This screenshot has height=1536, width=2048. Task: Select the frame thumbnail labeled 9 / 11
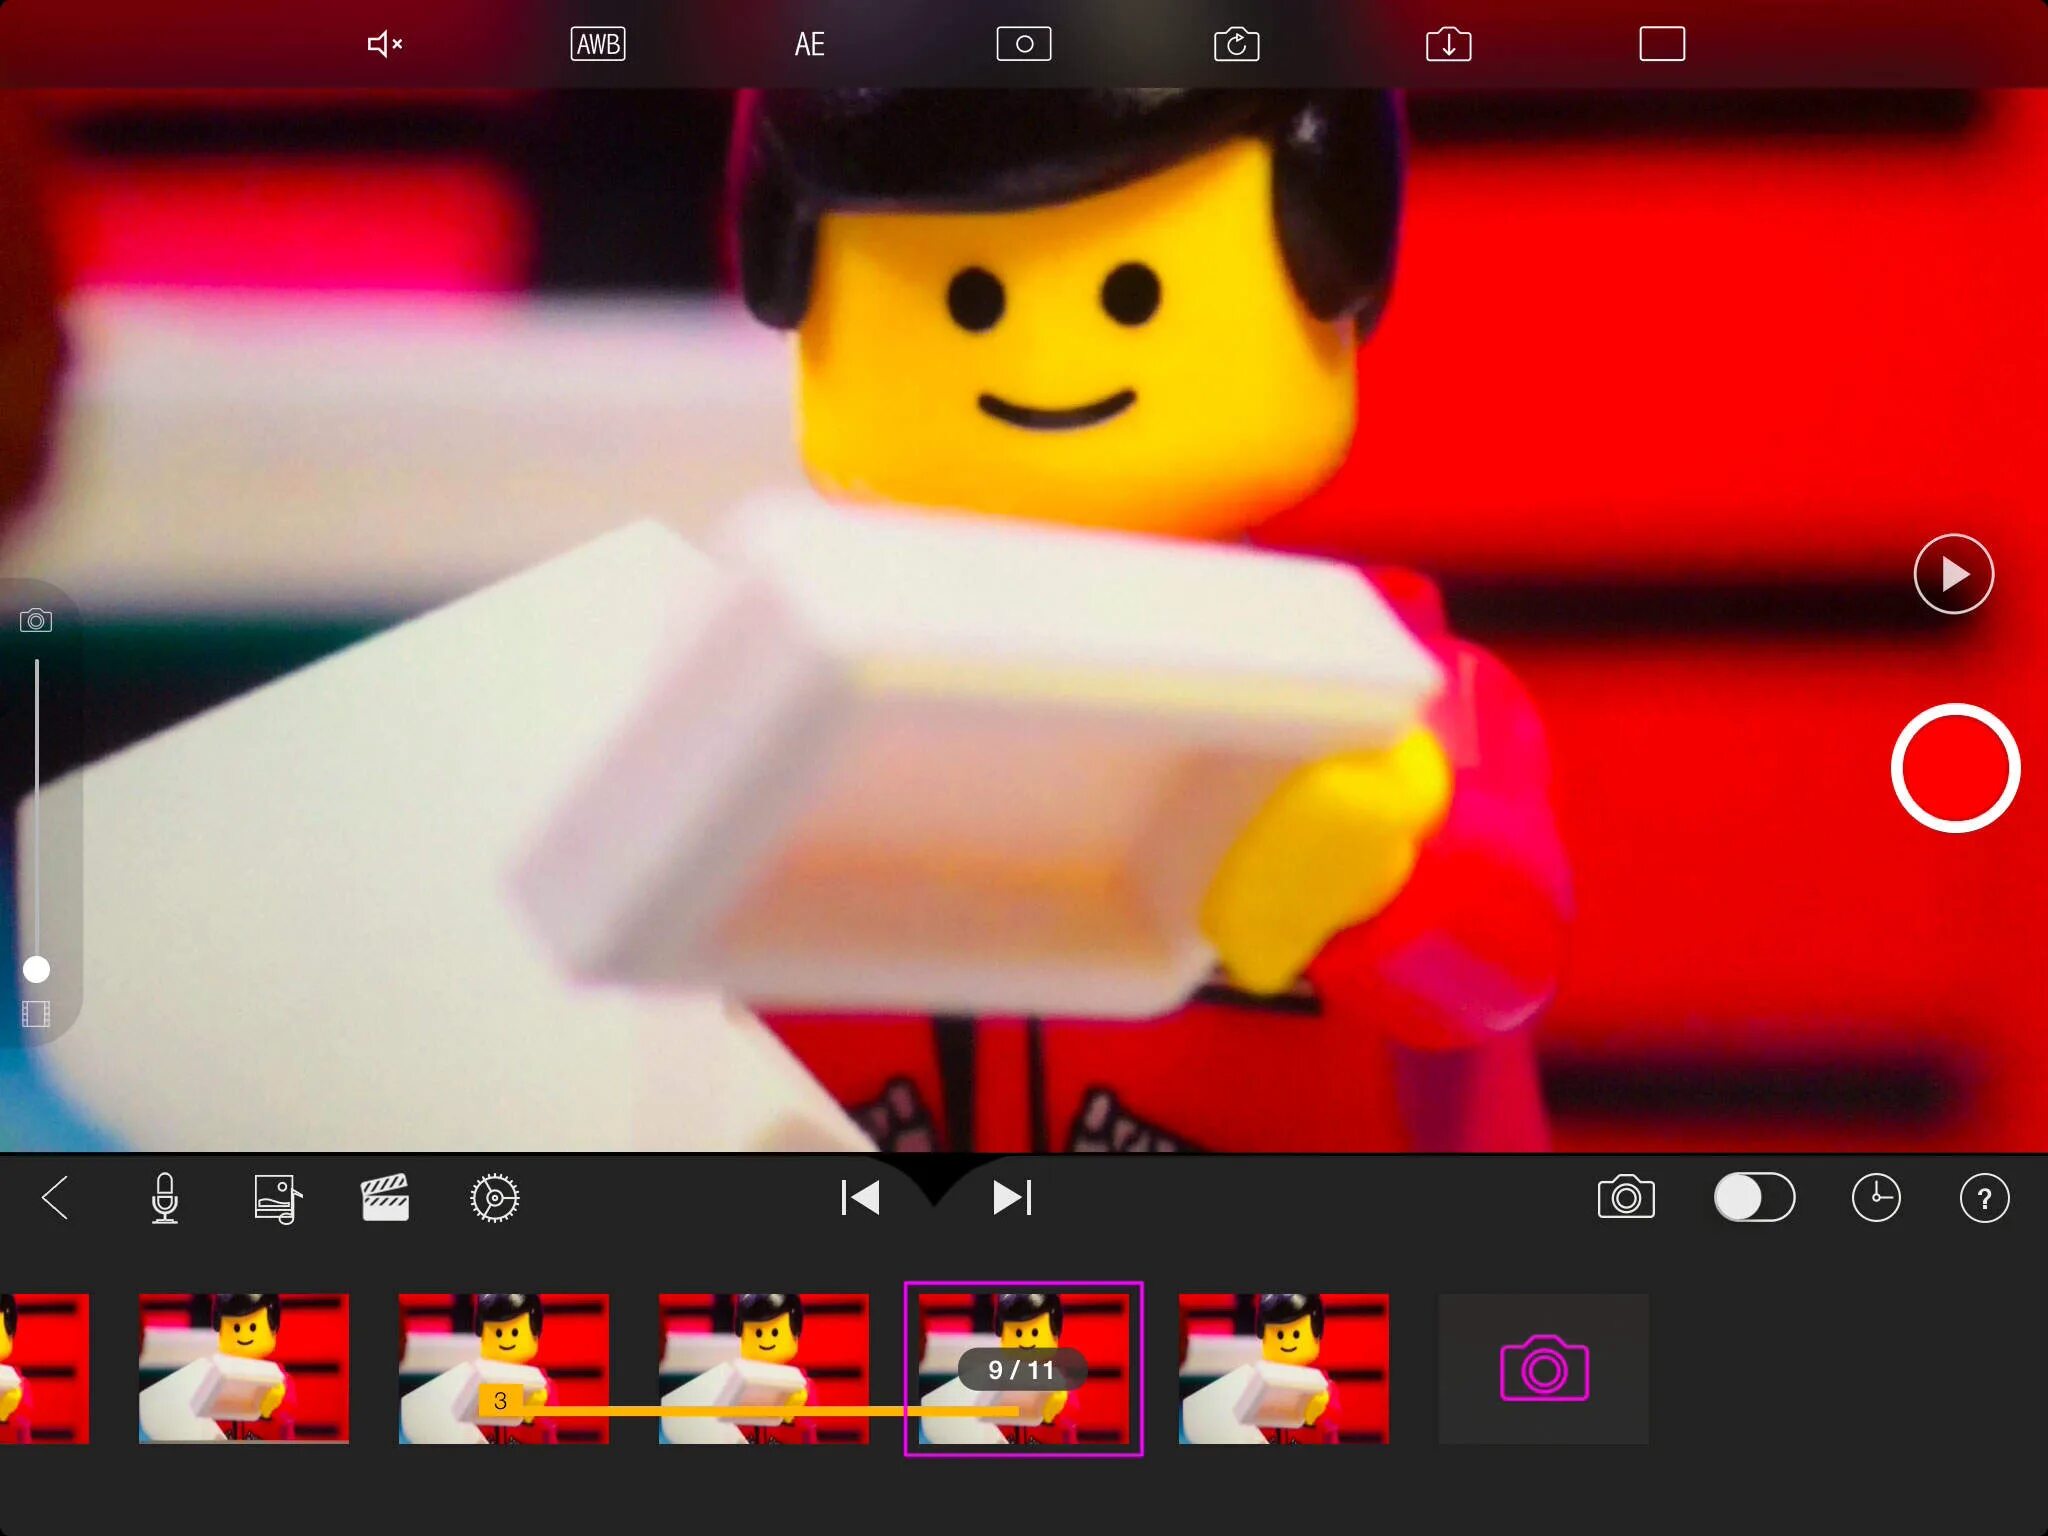tap(1023, 1368)
